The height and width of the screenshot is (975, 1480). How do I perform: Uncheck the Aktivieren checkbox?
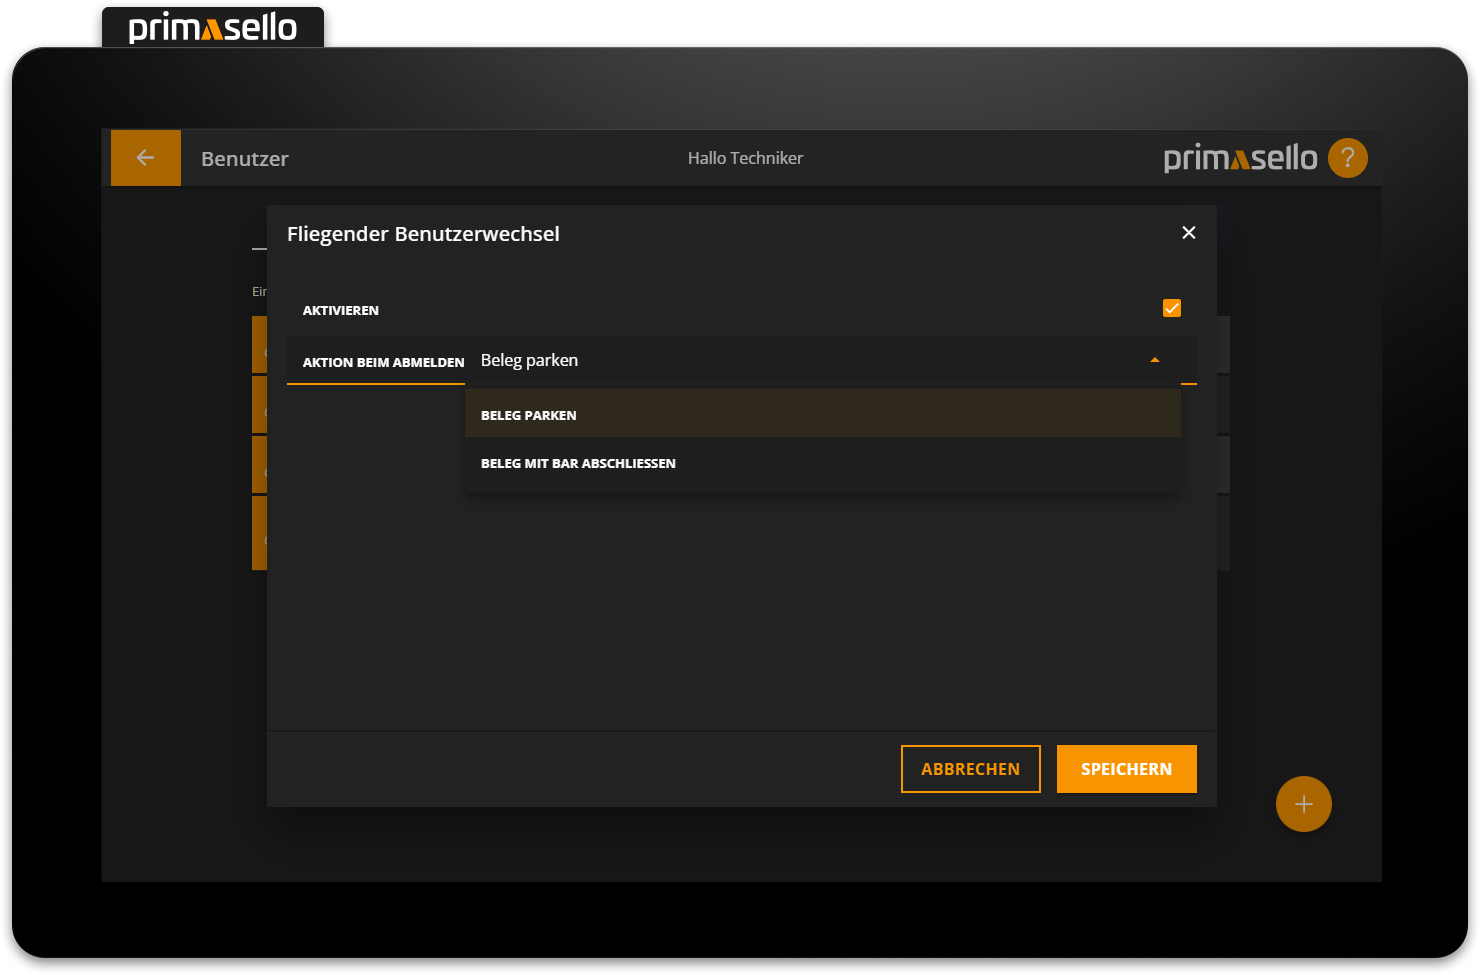point(1171,308)
